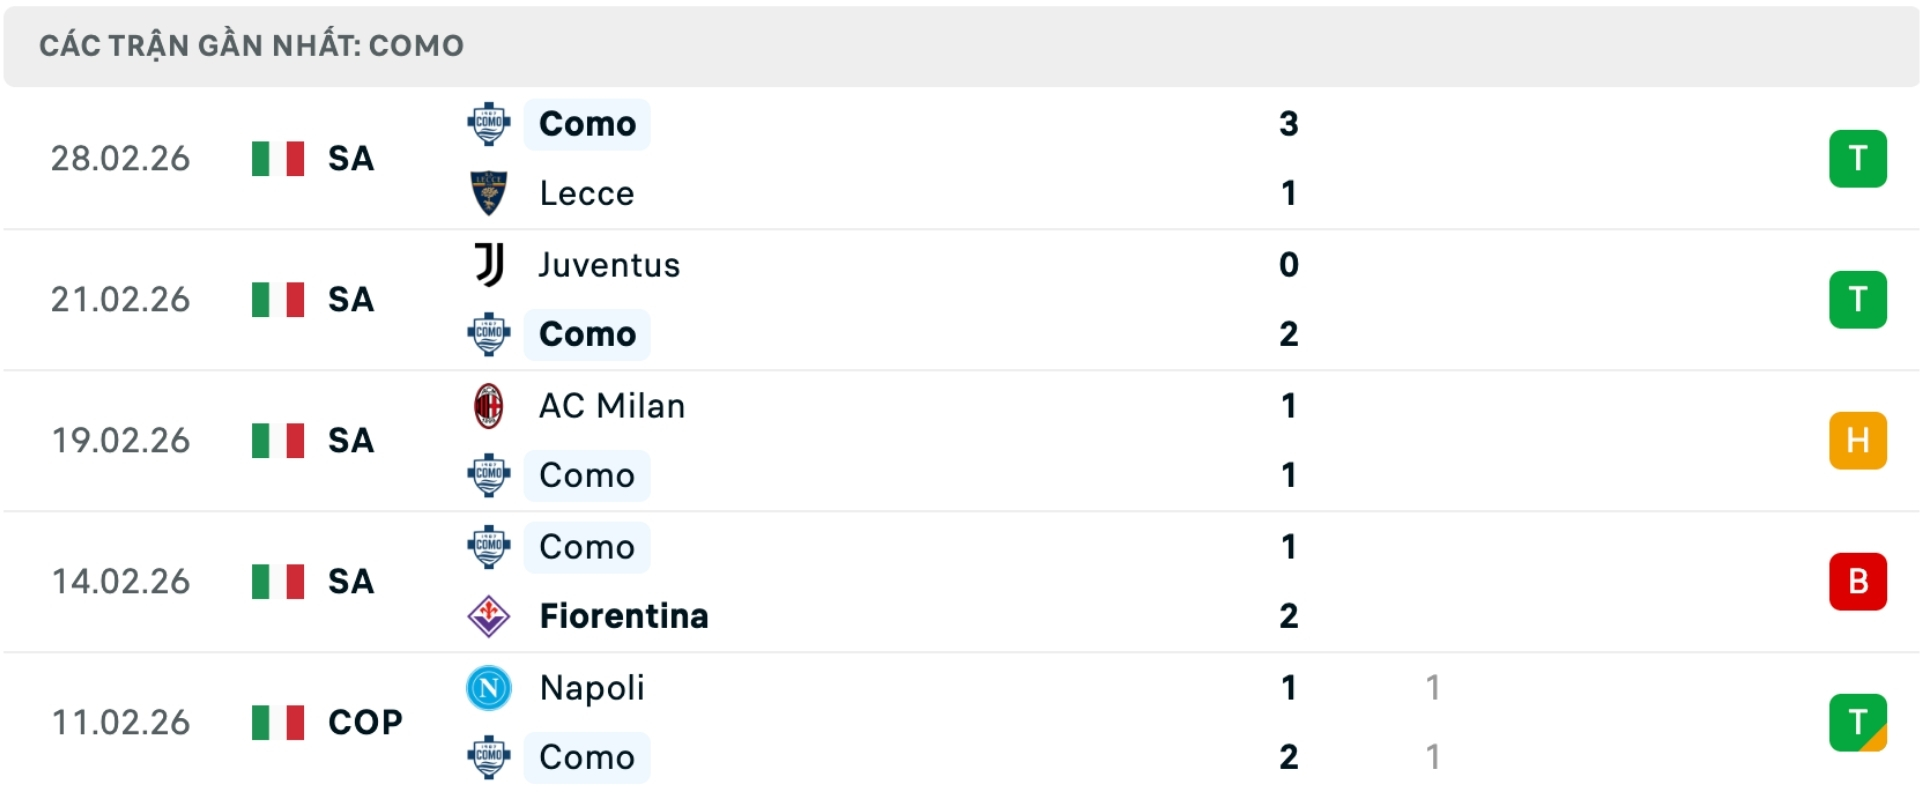
Task: Click the Como club crest next to Lecce match
Action: [x=489, y=124]
